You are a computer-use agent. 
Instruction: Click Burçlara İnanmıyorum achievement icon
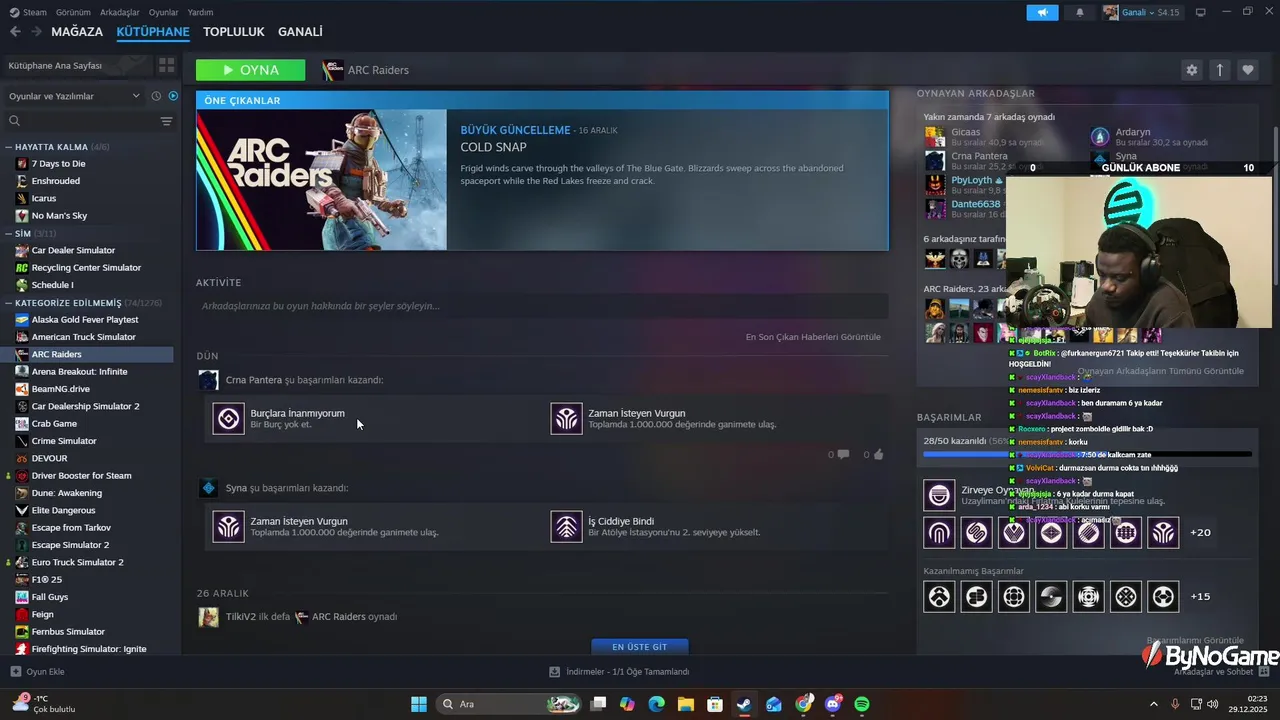[228, 418]
